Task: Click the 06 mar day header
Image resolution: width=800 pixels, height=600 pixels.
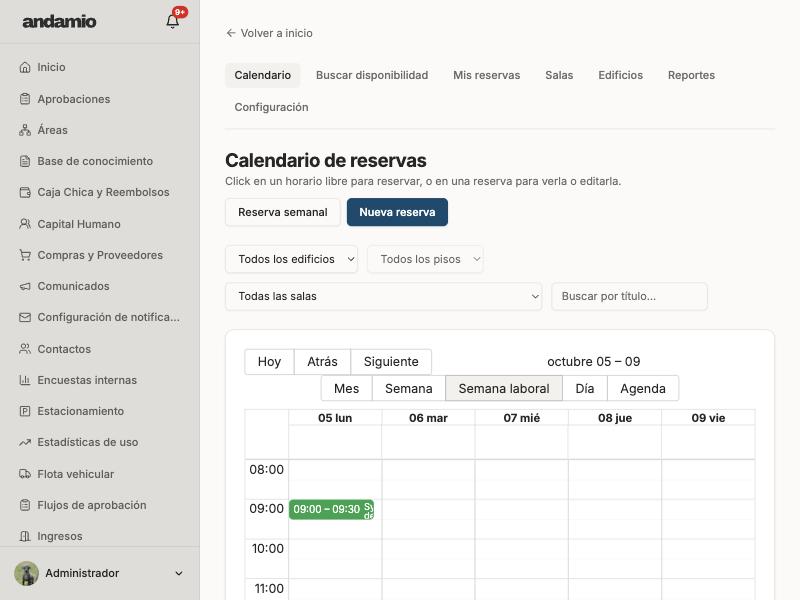Action: (428, 418)
